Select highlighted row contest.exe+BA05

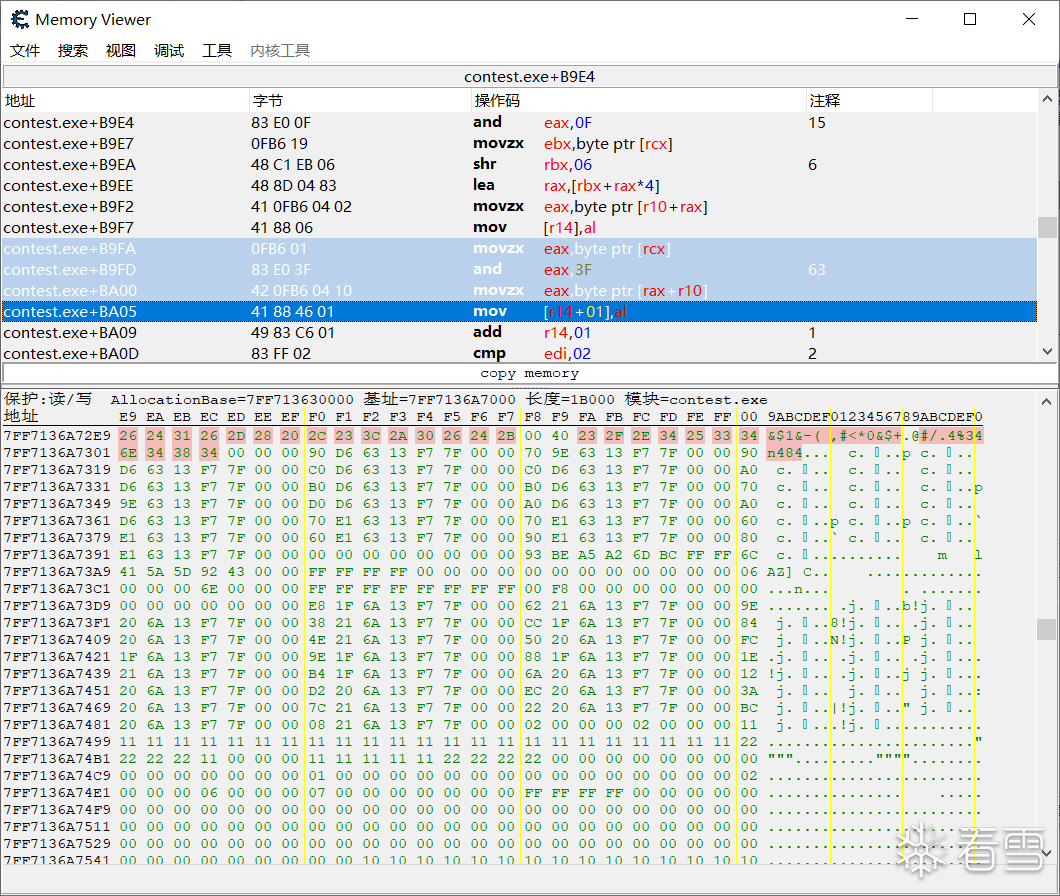coord(519,311)
